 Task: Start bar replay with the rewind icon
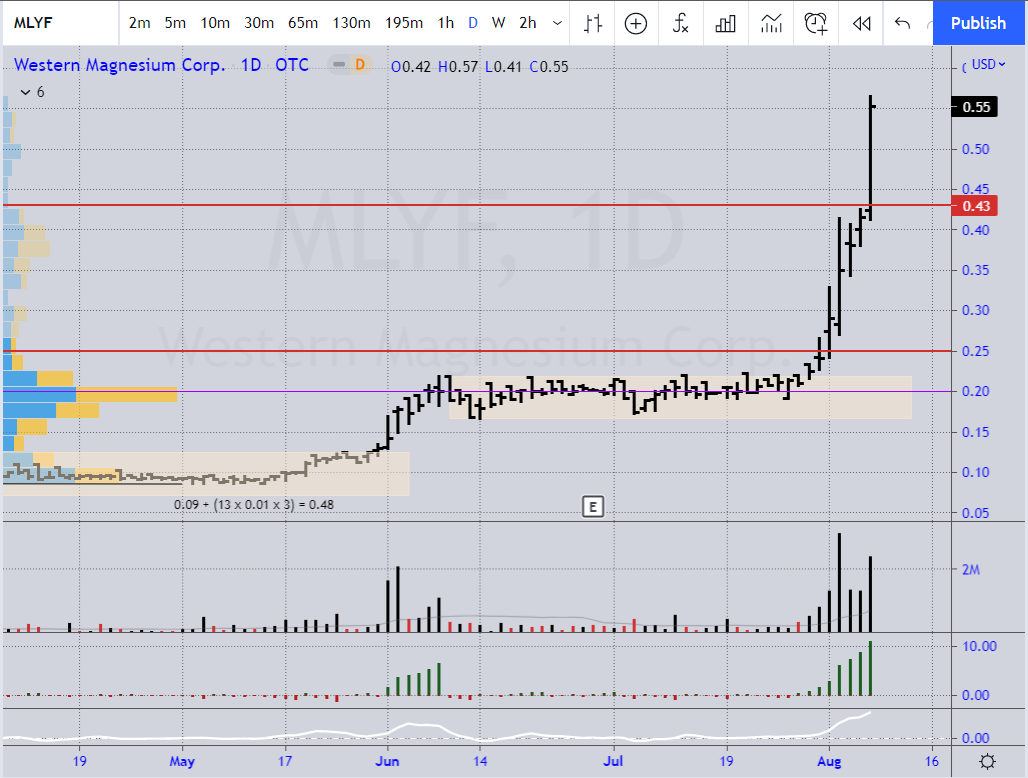pyautogui.click(x=859, y=23)
